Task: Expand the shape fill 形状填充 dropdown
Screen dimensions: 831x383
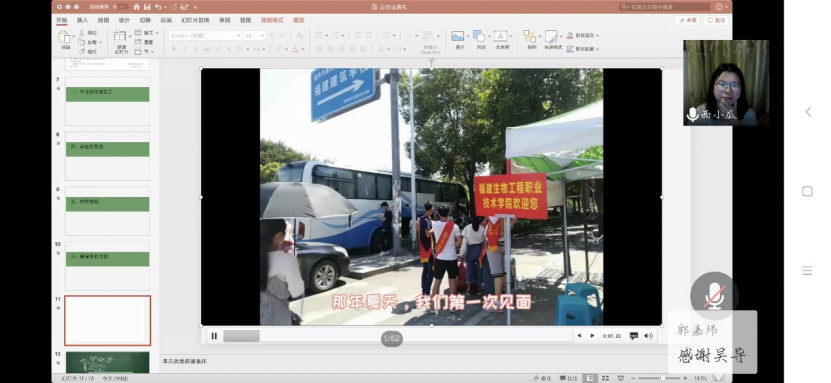Action: 597,35
